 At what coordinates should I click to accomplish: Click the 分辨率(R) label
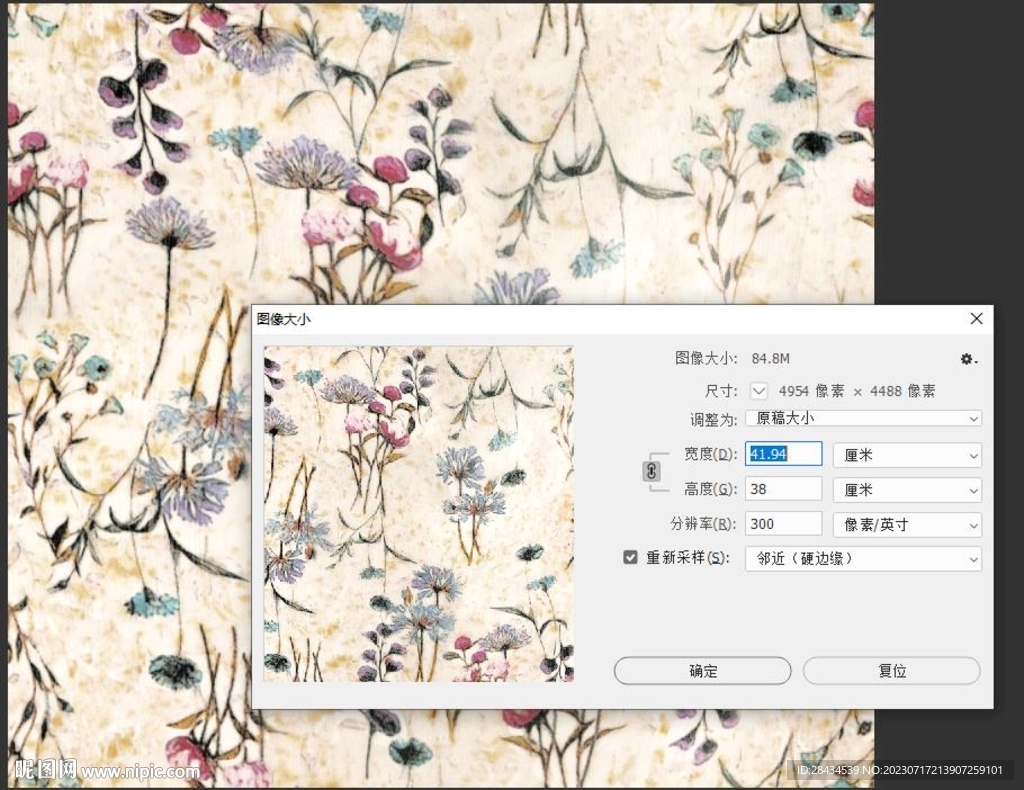[x=704, y=524]
